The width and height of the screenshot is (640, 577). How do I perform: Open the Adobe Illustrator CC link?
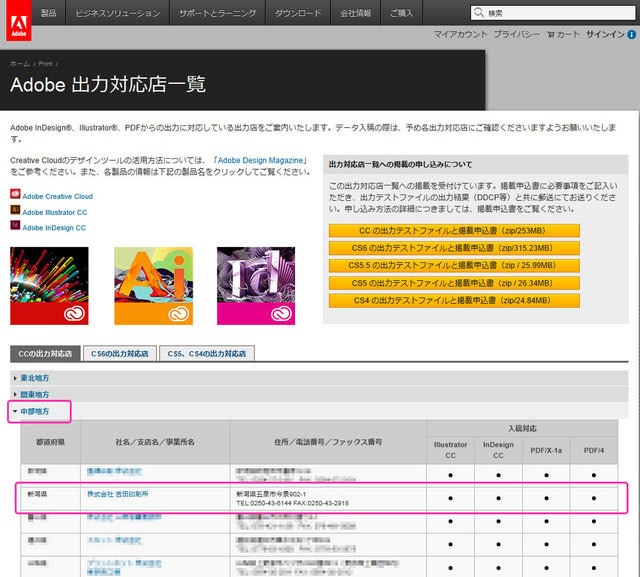pos(55,212)
